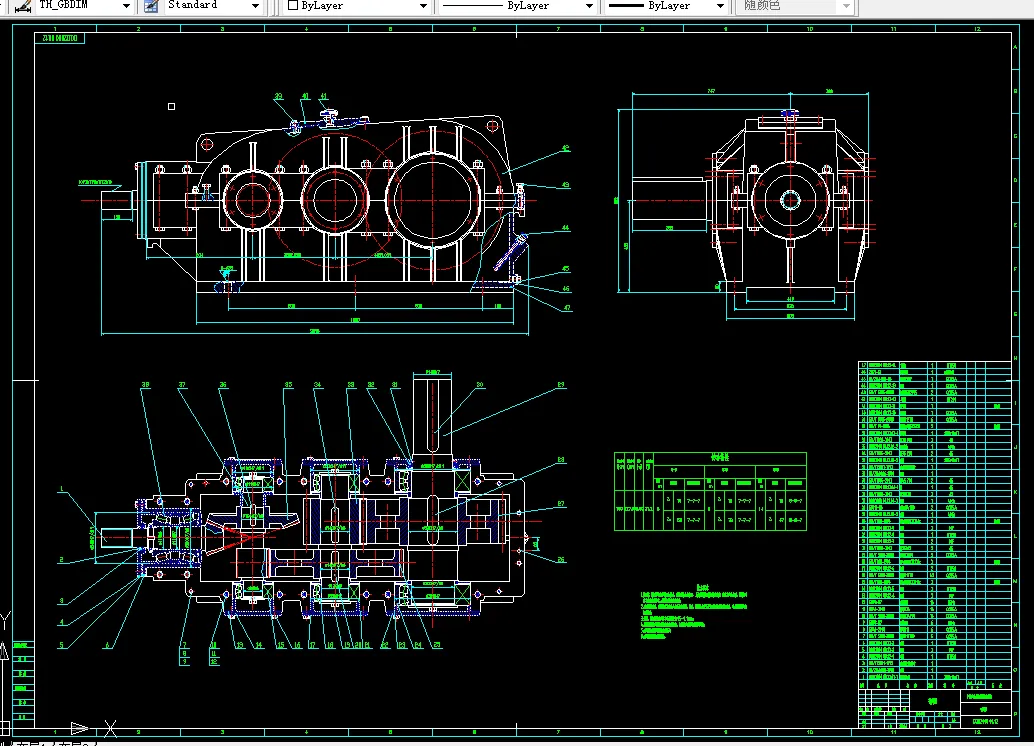The height and width of the screenshot is (746, 1034).
Task: Select balloon number 40 above the housing
Action: tap(305, 97)
